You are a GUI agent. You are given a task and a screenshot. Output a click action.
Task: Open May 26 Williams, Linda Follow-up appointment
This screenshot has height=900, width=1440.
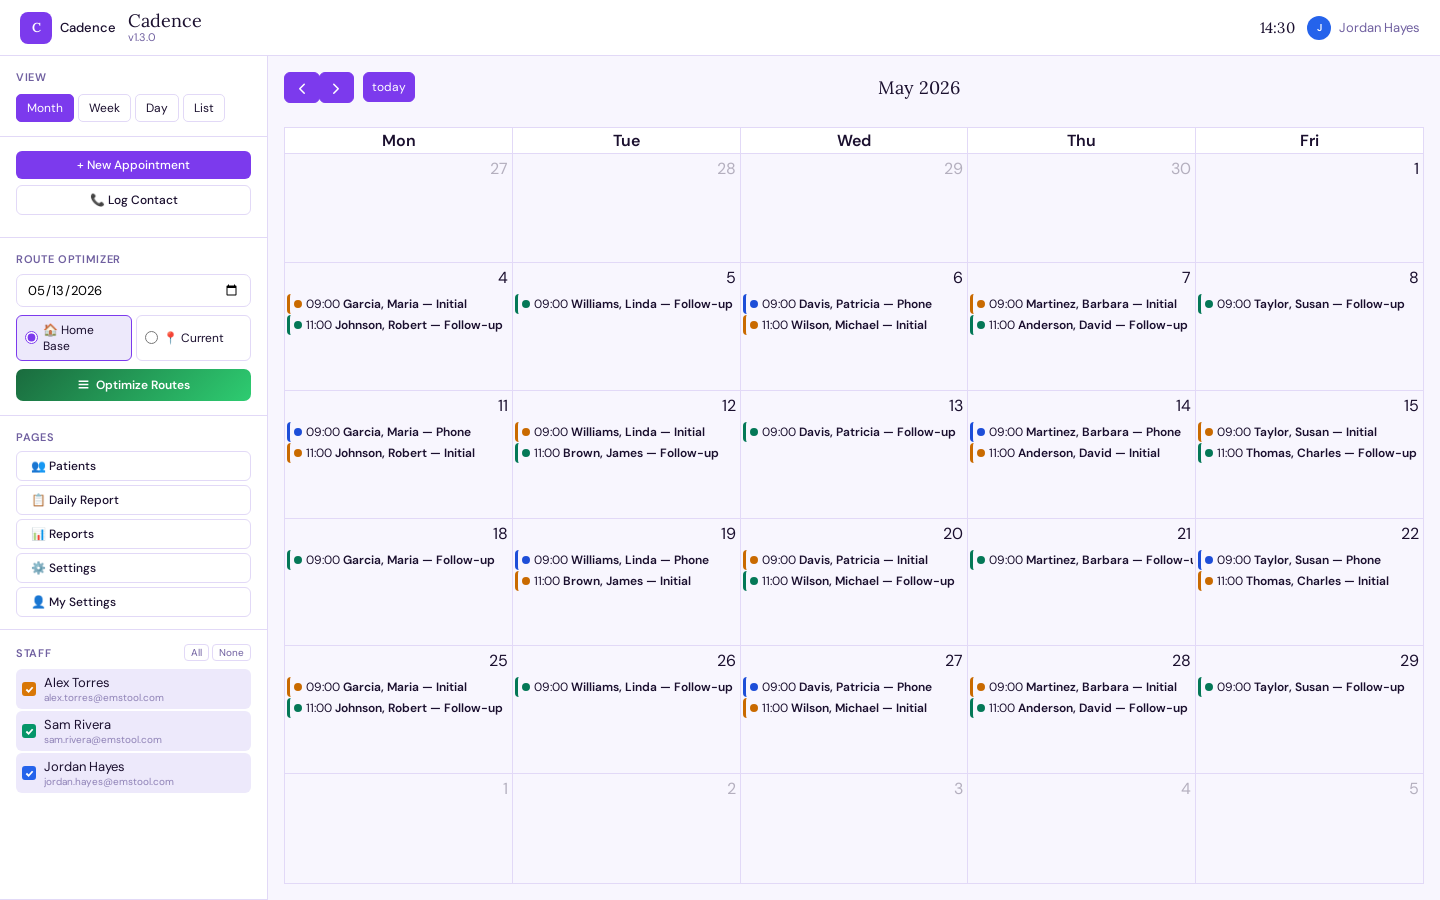coord(626,687)
